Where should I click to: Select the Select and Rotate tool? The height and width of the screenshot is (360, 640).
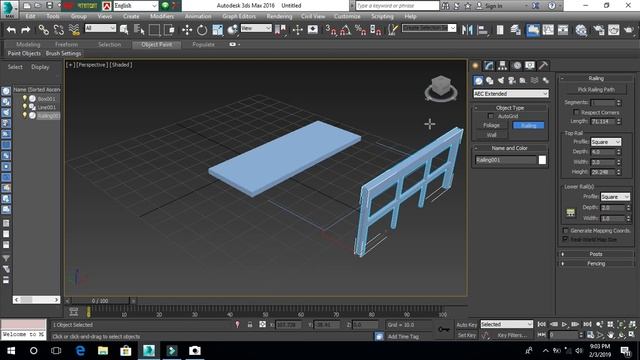tap(202, 29)
